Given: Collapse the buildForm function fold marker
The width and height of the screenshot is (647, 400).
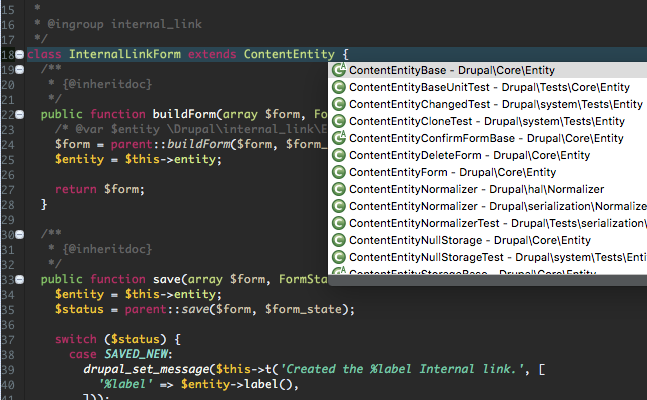Looking at the screenshot, I should tap(20, 114).
